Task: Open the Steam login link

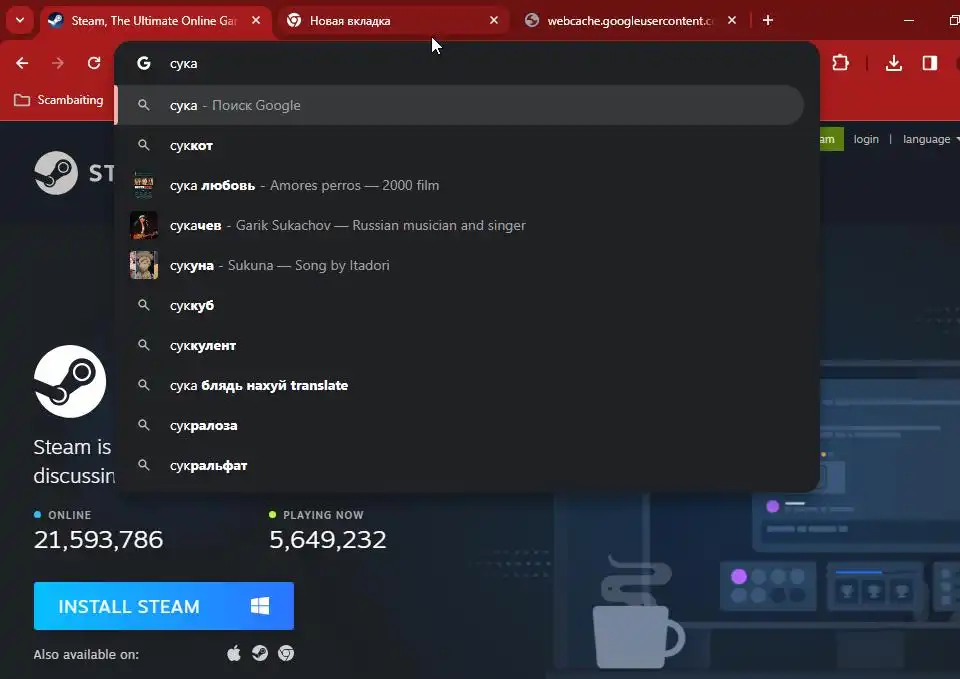Action: point(866,139)
